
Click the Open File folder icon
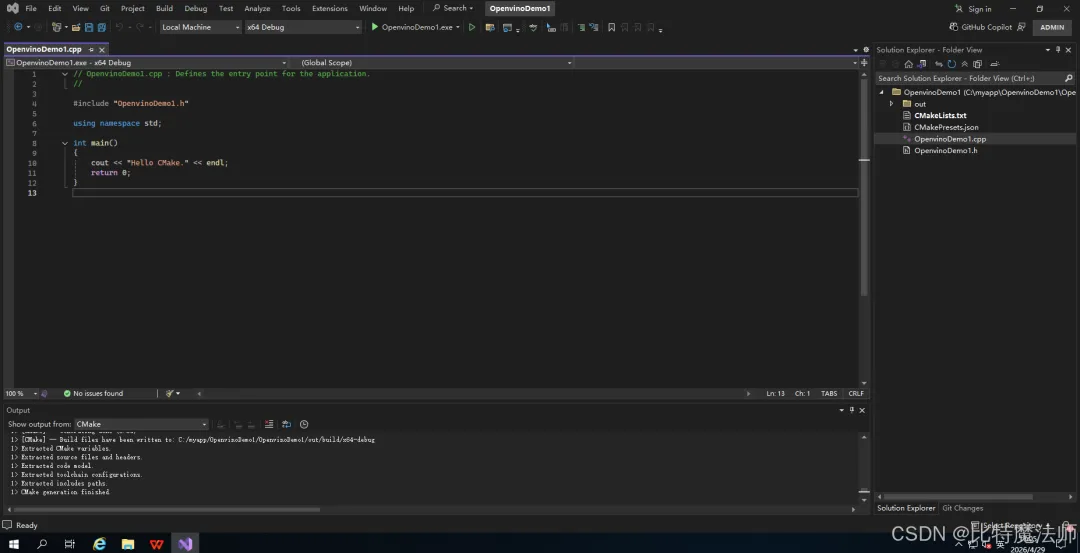pyautogui.click(x=76, y=28)
